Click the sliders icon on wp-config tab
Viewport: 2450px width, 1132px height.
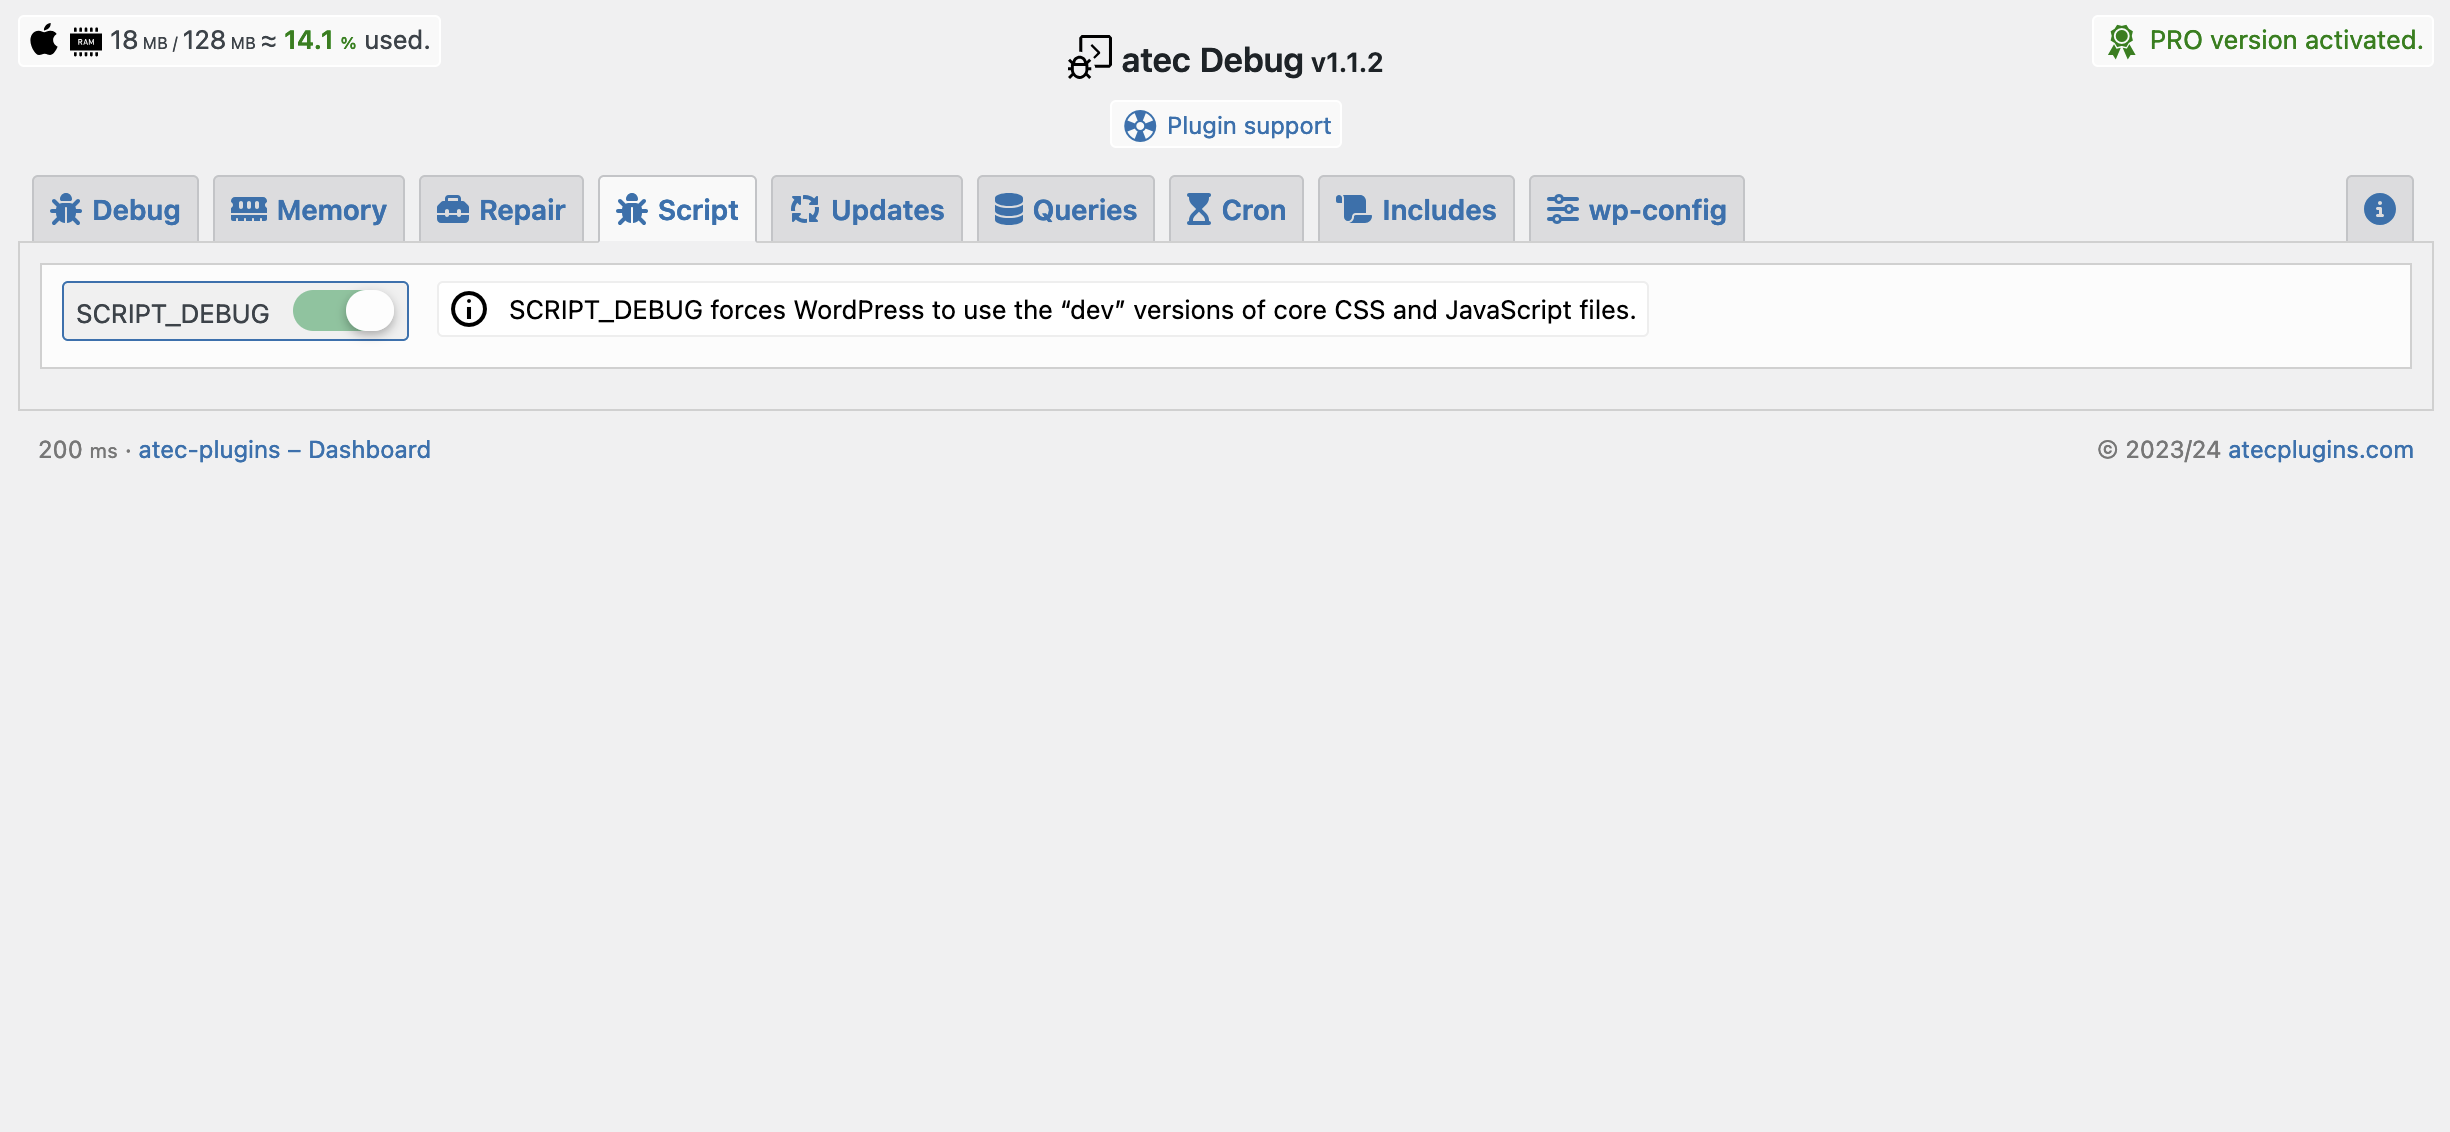pos(1562,210)
